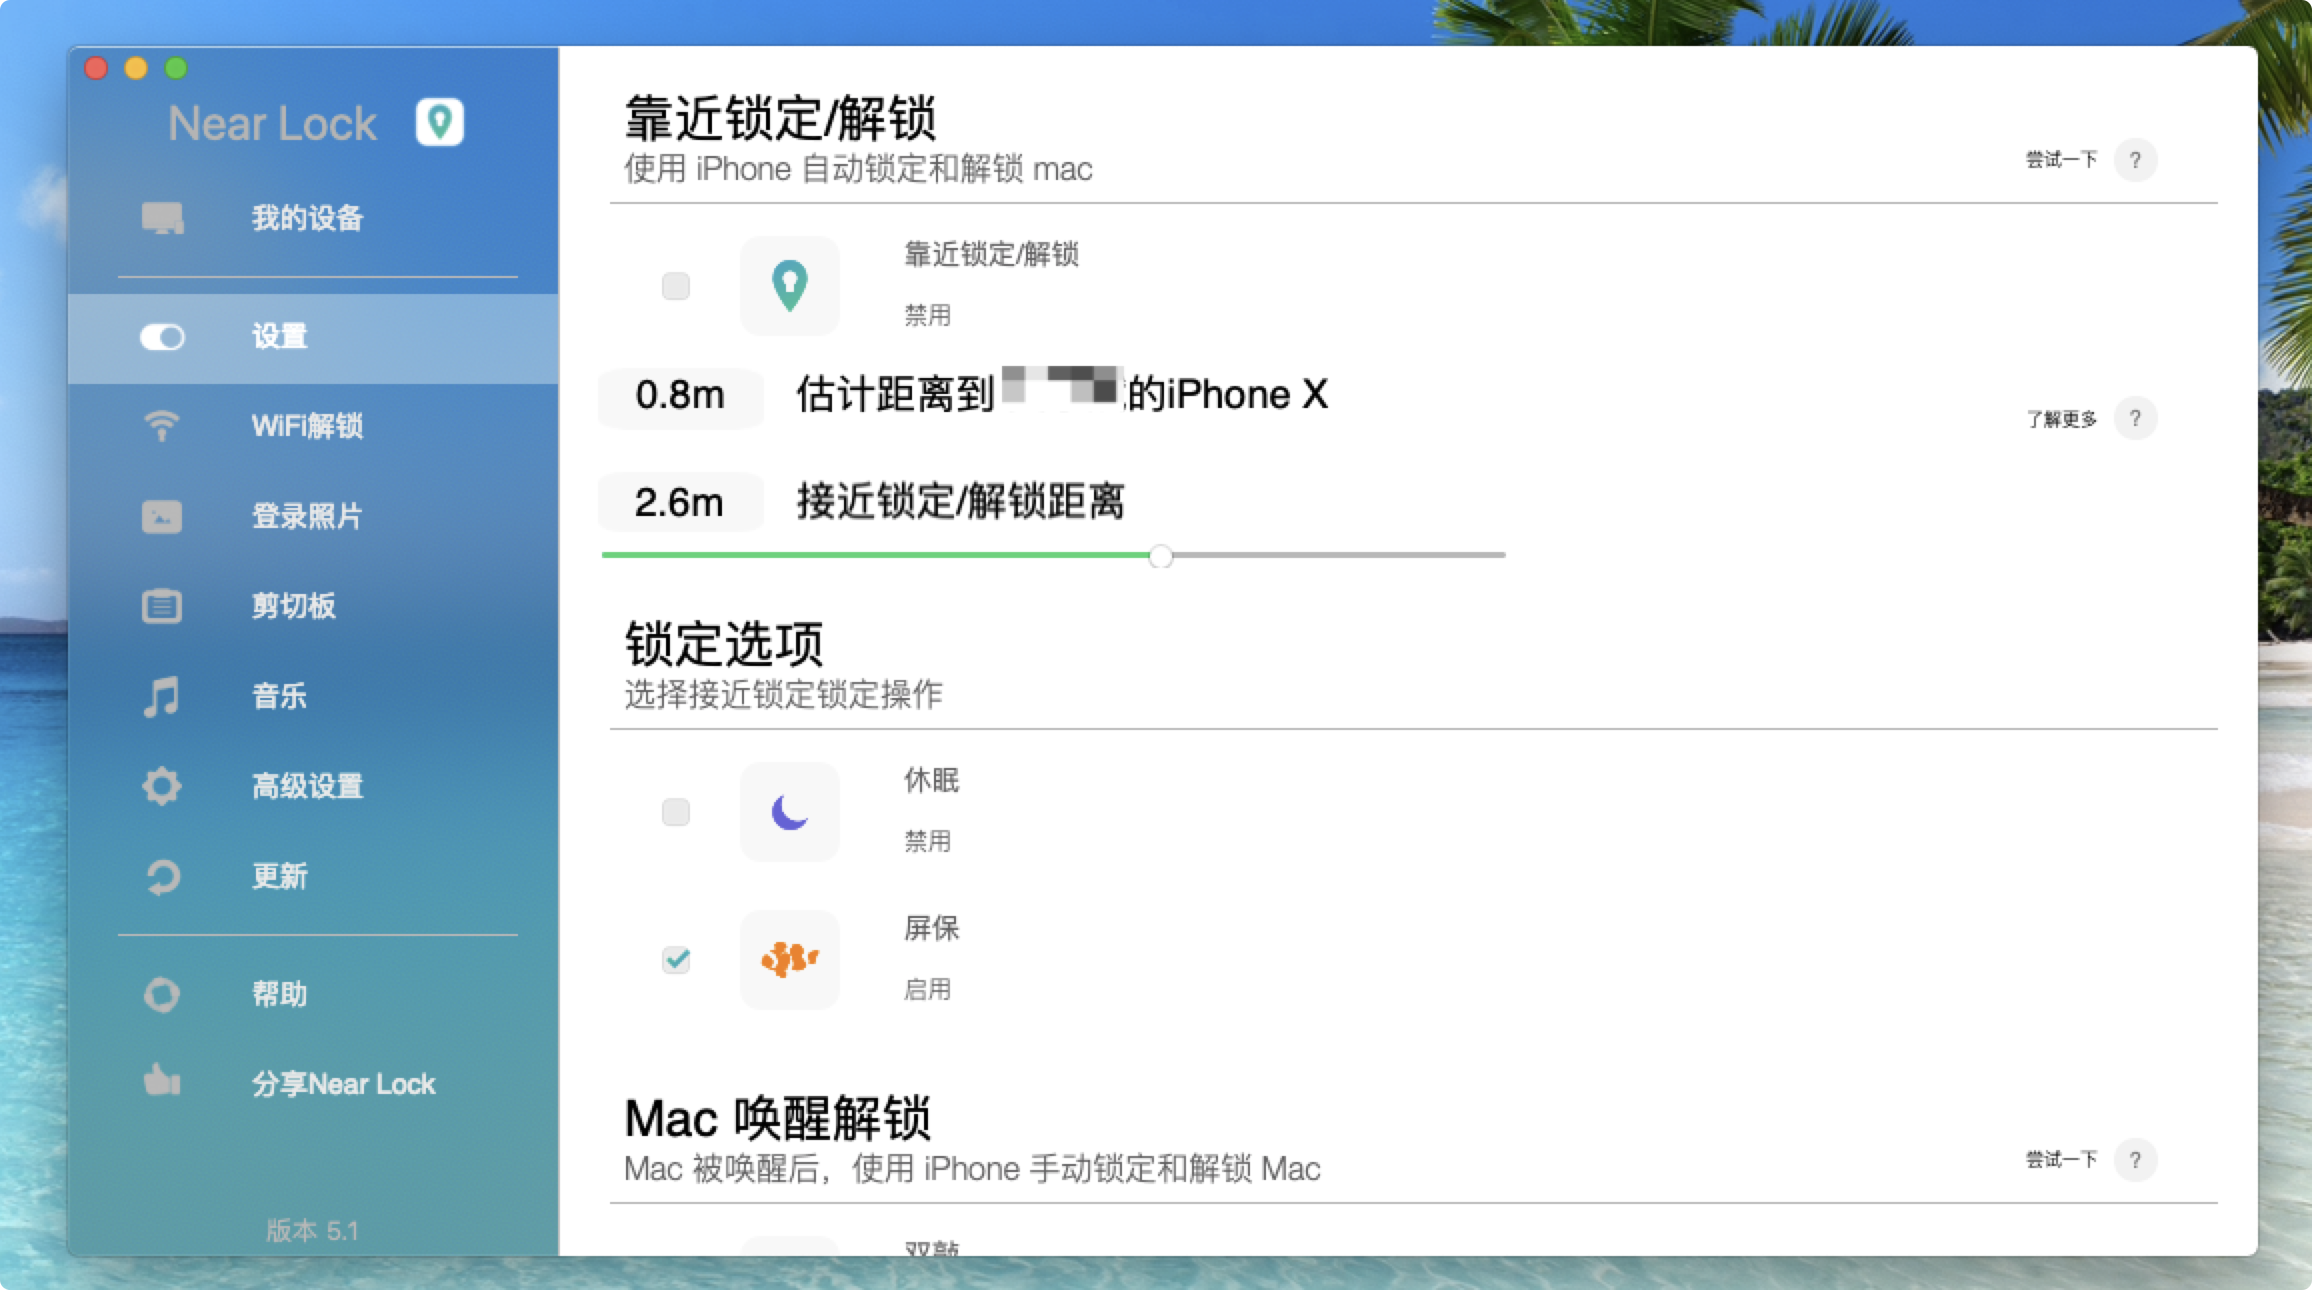Open 登录照片 photo icon in sidebar
This screenshot has width=2312, height=1290.
click(x=162, y=517)
